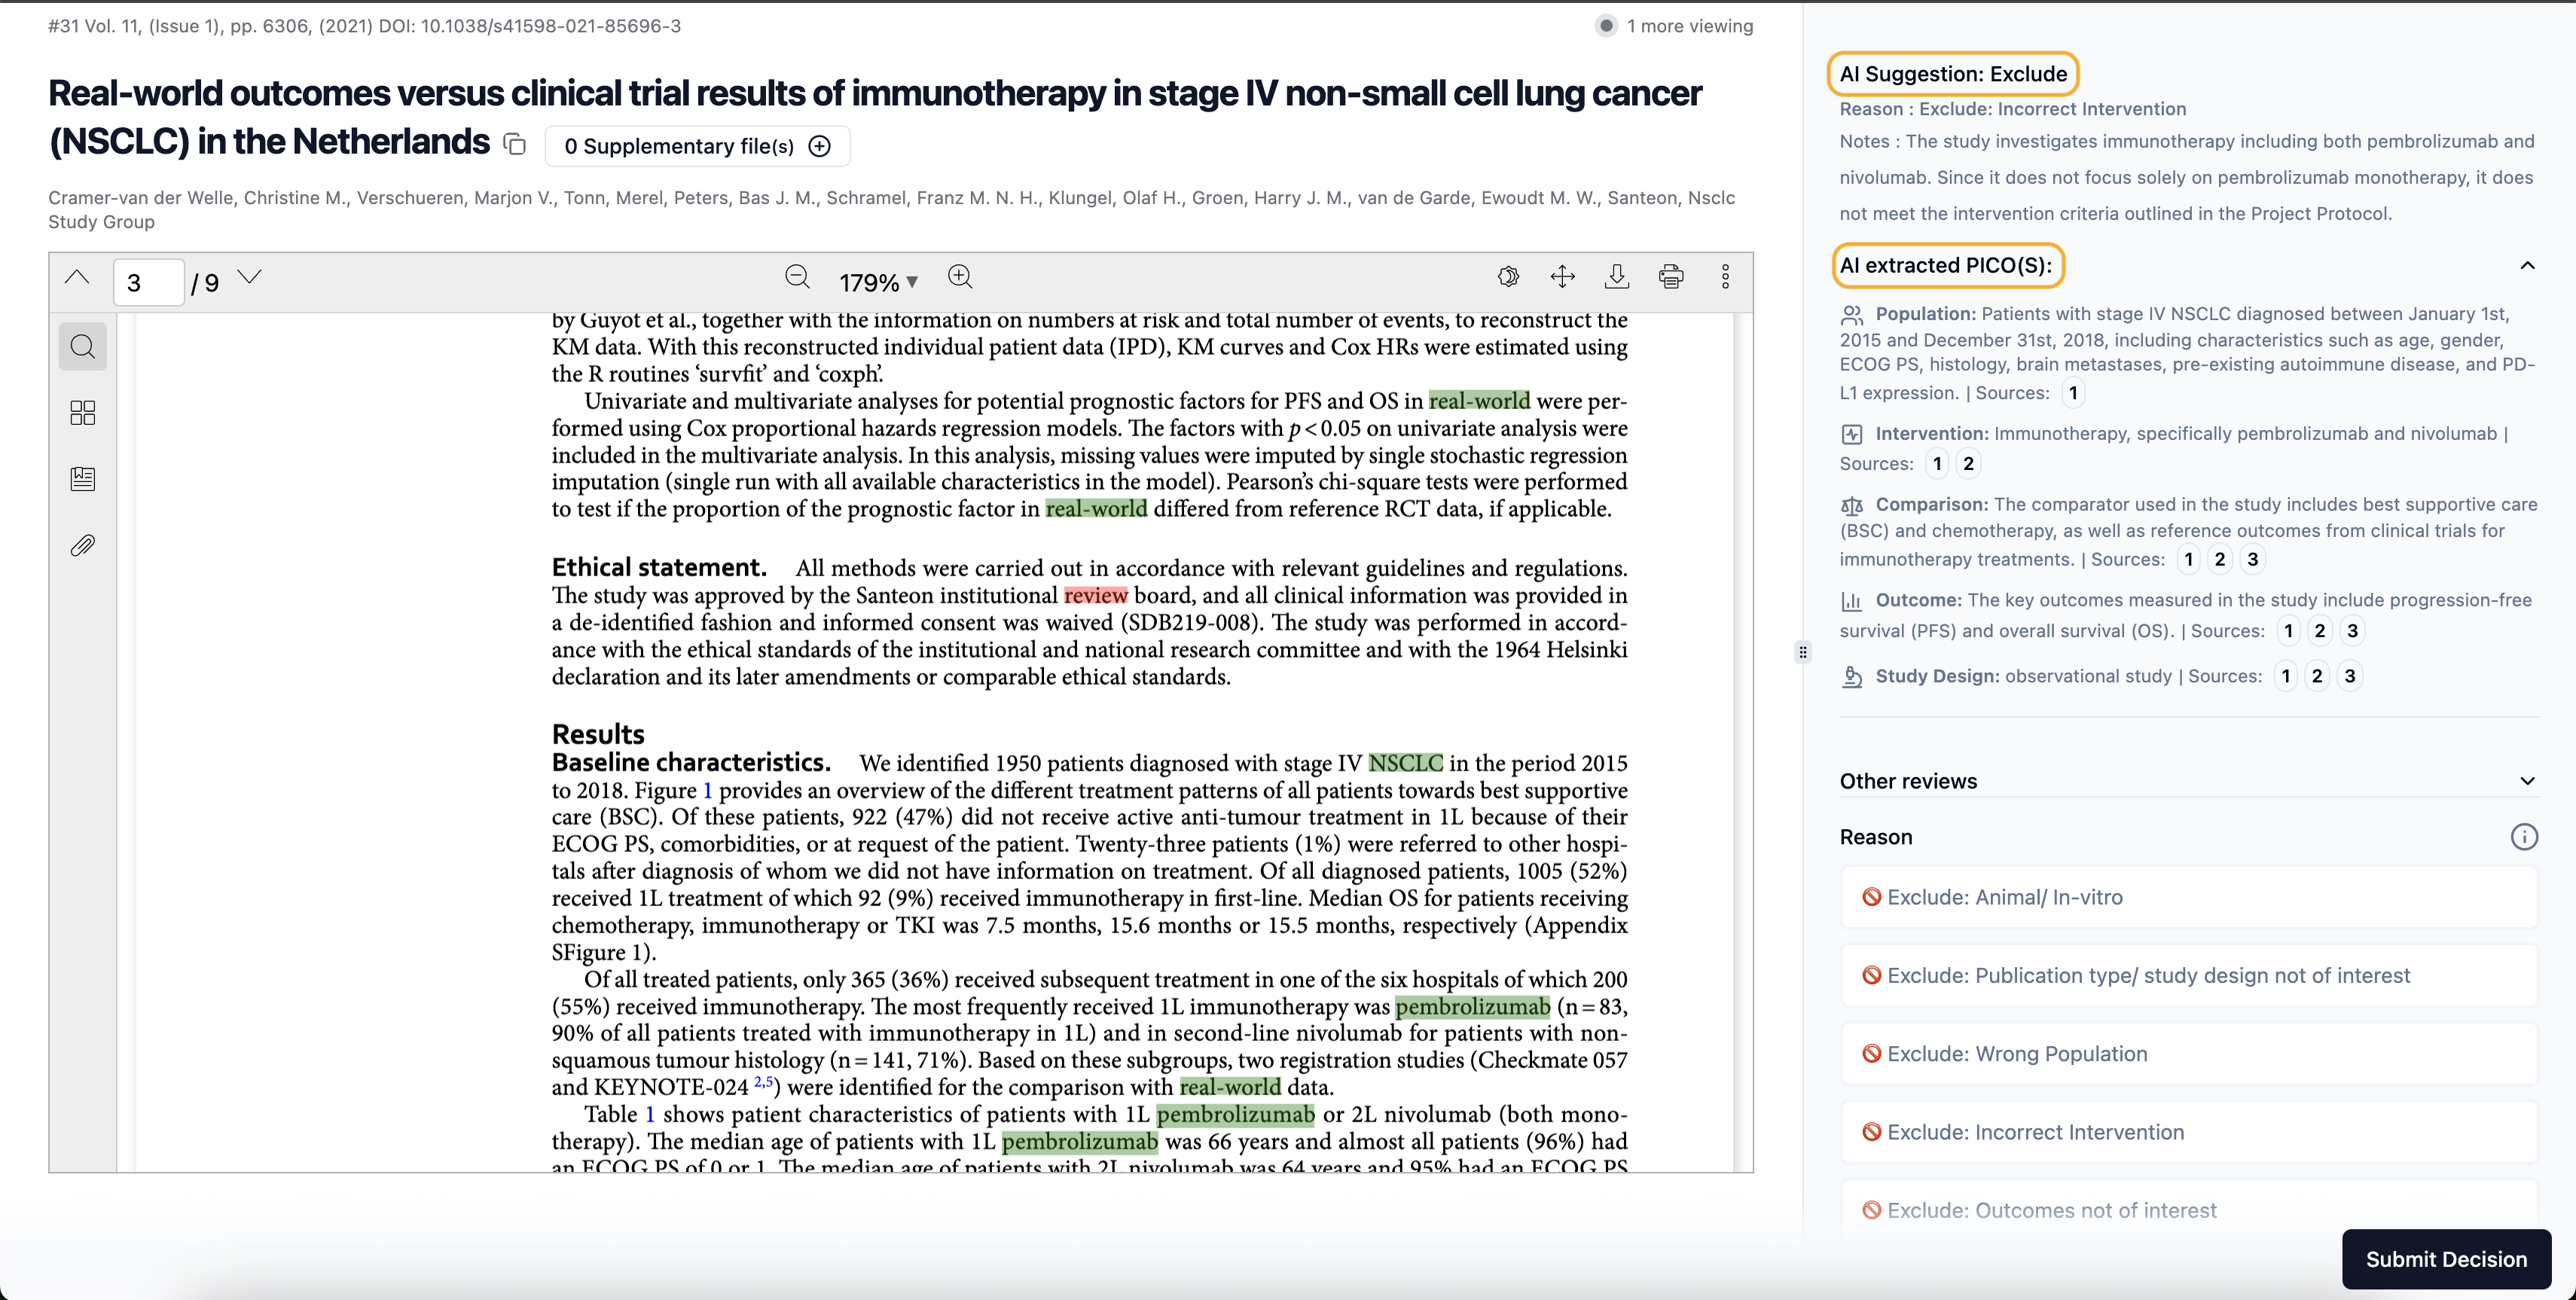
Task: Select reason Exclude: Outcomes not of interest
Action: point(2188,1210)
